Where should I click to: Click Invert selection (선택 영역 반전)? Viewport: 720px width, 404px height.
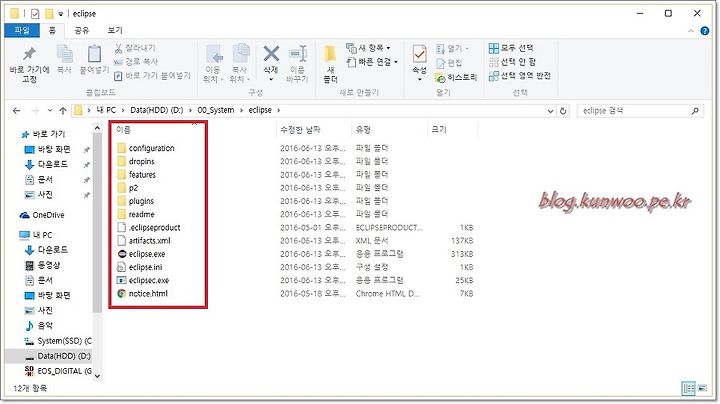pos(520,76)
